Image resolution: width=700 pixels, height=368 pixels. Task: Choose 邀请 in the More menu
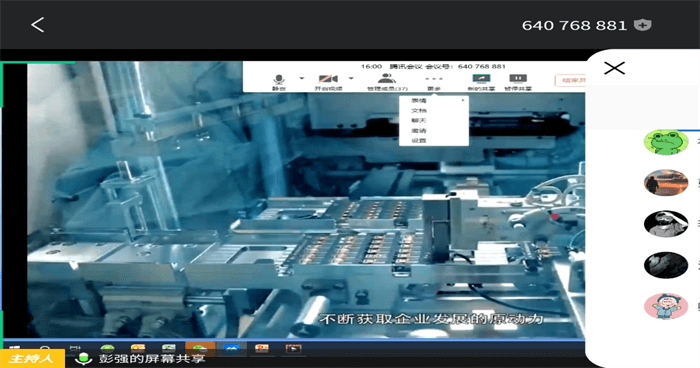click(x=433, y=130)
